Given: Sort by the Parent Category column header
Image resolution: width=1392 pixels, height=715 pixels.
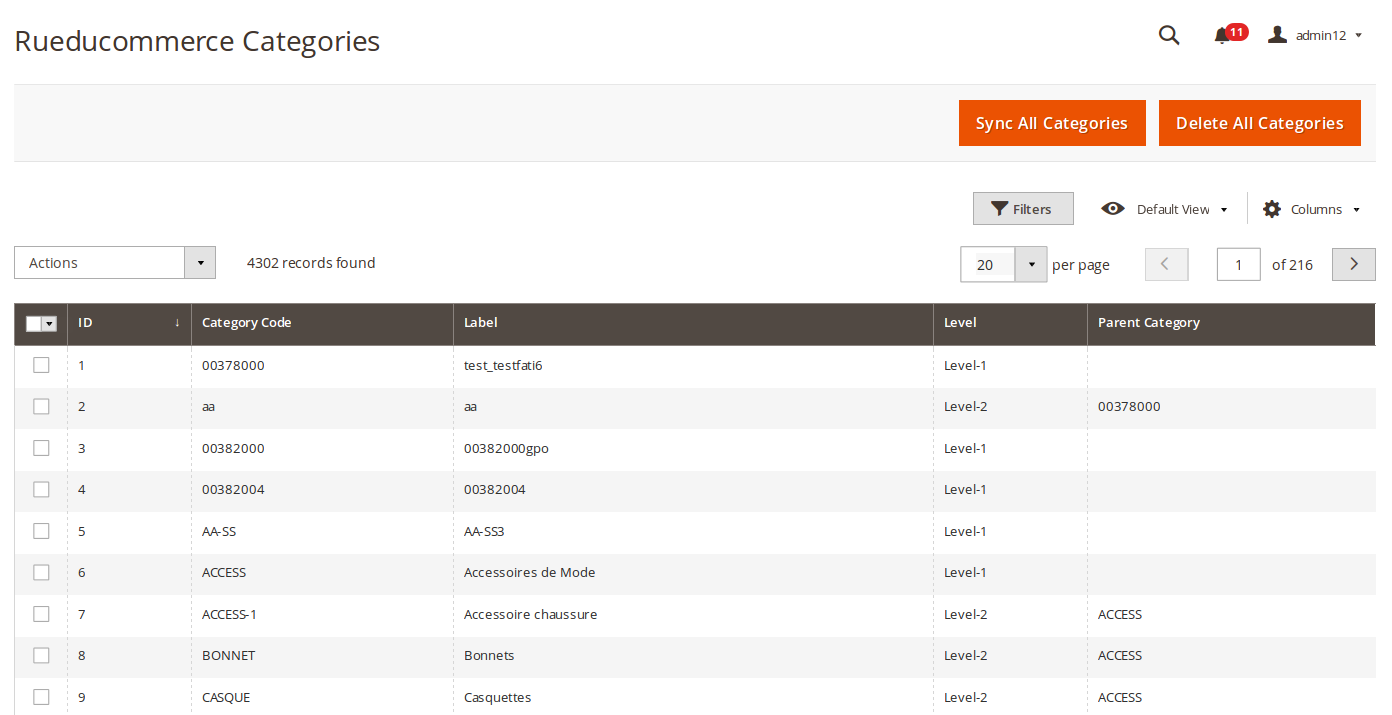Looking at the screenshot, I should (1231, 323).
